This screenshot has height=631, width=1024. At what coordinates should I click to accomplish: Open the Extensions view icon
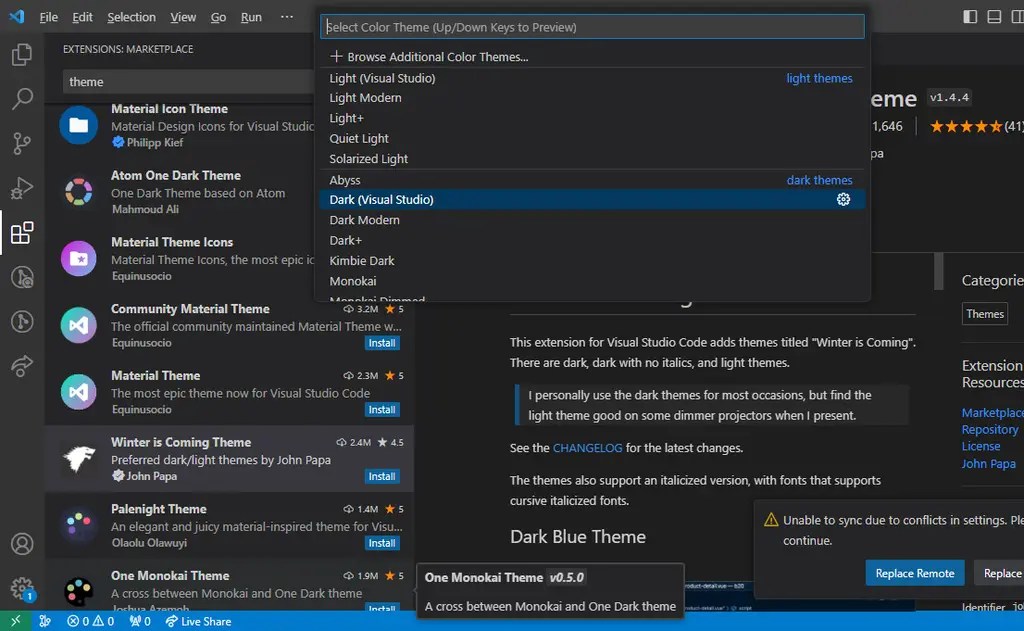[x=22, y=233]
